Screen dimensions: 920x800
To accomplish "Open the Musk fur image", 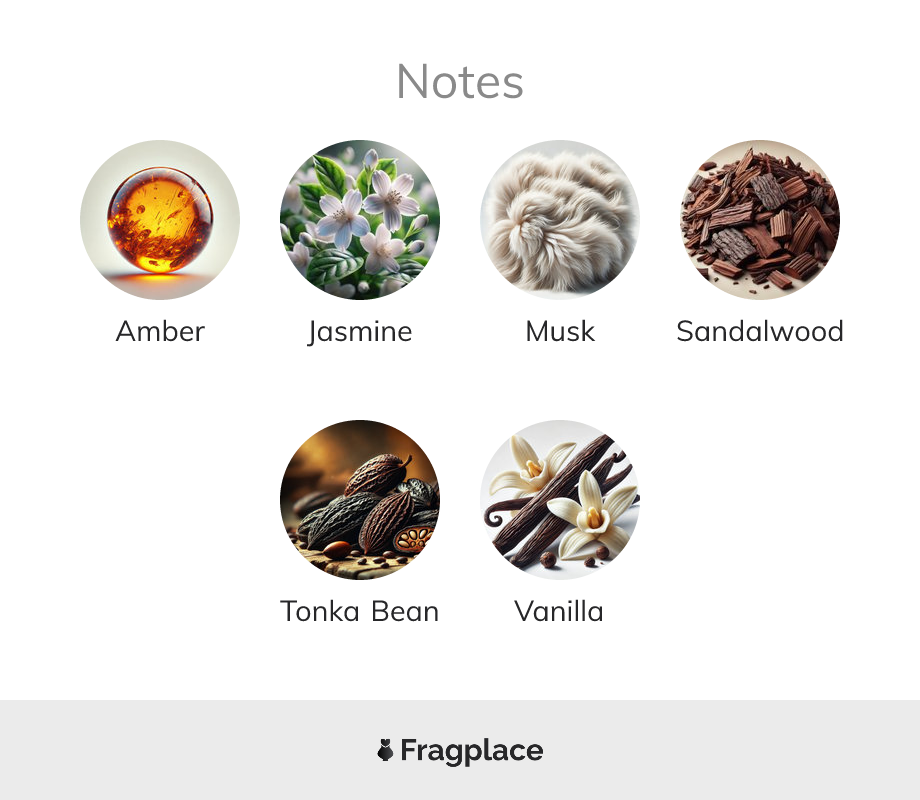I will pos(560,220).
